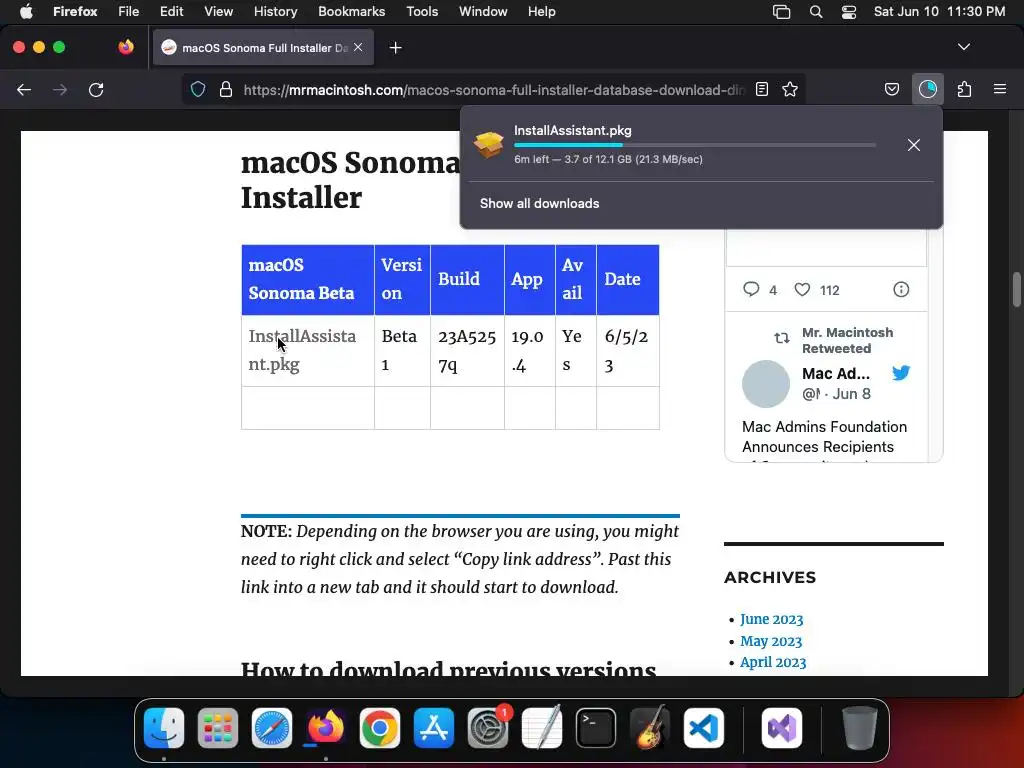Open the Help menu
This screenshot has width=1024, height=768.
[x=541, y=12]
